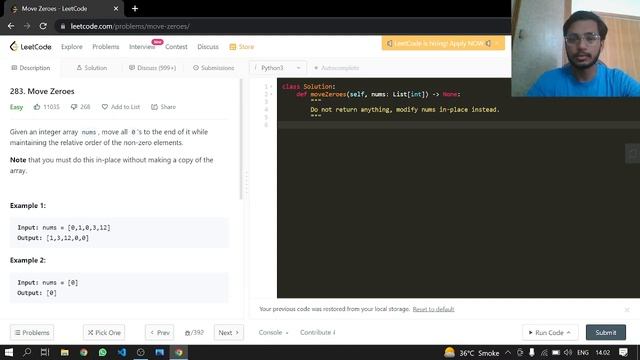Screen dimensions: 640x360
Task: Open the Windows Start menu
Action: (x=9, y=352)
